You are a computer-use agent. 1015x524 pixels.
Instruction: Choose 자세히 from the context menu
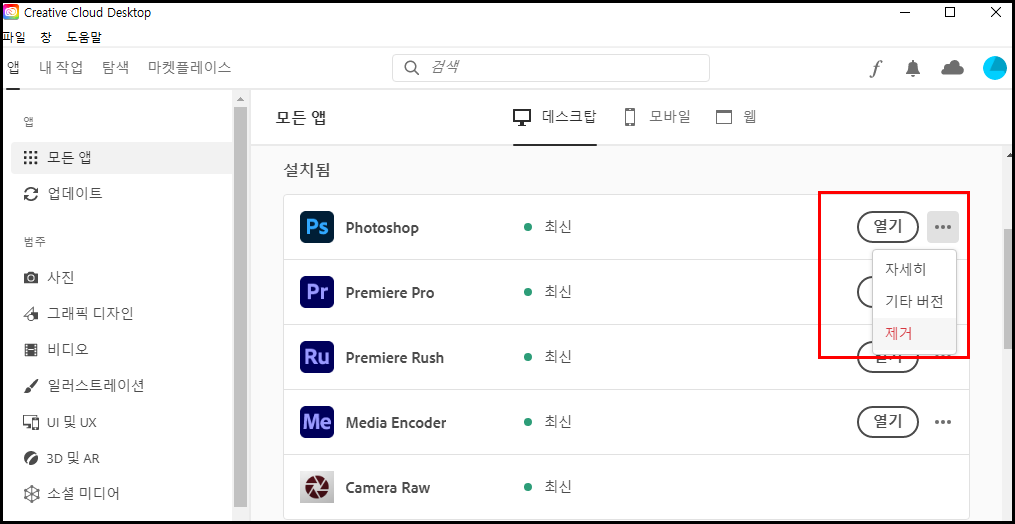(914, 268)
